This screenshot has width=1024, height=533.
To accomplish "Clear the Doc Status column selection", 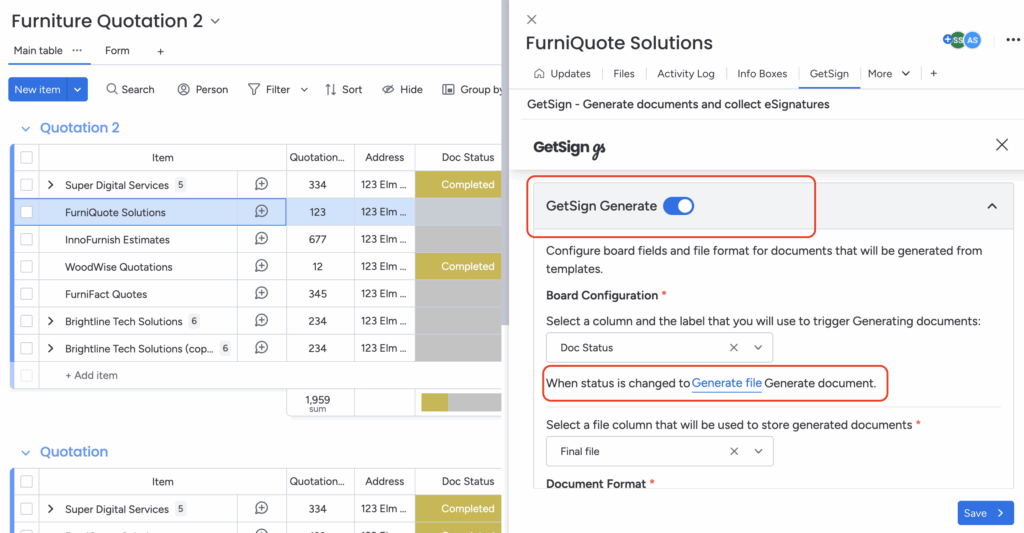I will click(x=734, y=347).
